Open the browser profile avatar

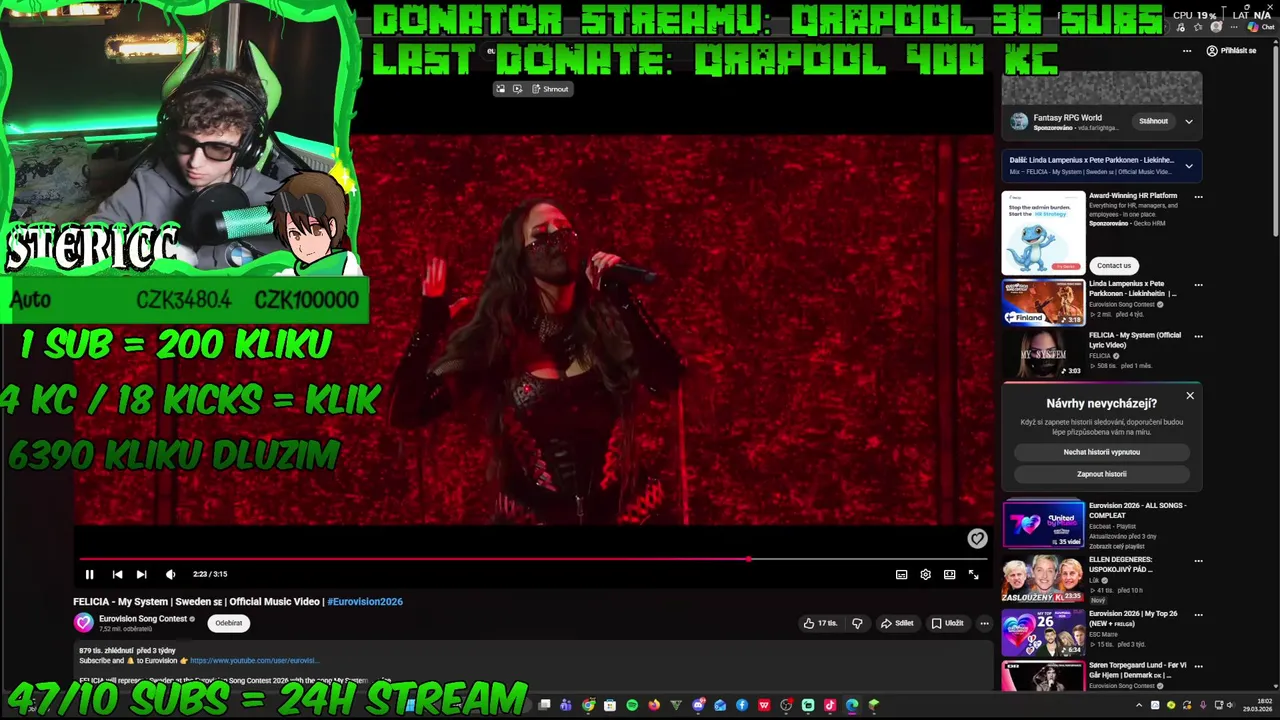pyautogui.click(x=1216, y=28)
